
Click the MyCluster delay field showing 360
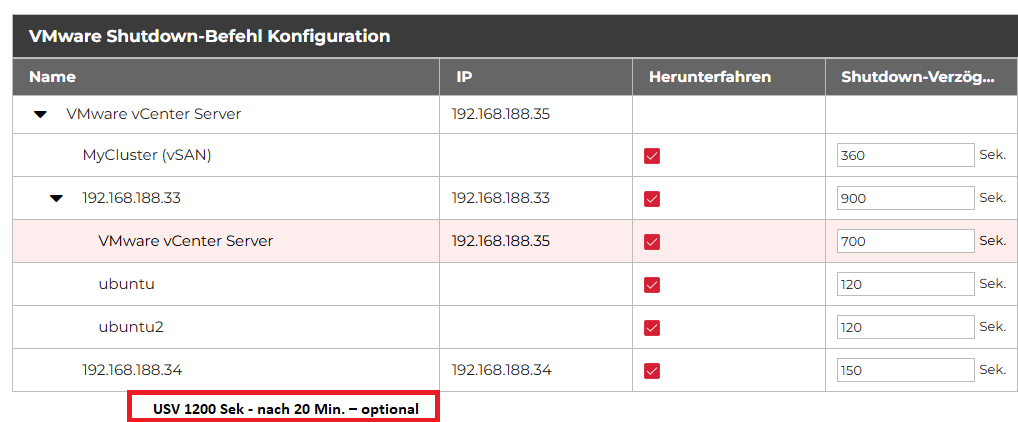point(905,155)
